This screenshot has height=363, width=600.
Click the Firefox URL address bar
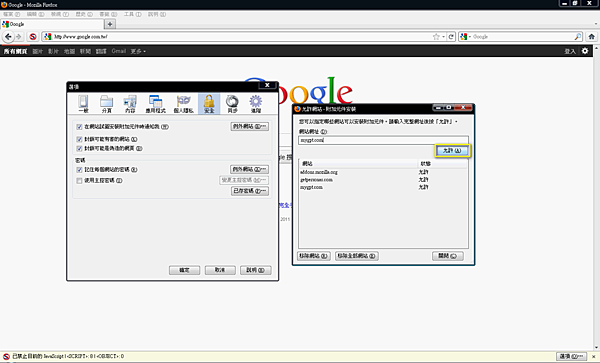pos(242,37)
